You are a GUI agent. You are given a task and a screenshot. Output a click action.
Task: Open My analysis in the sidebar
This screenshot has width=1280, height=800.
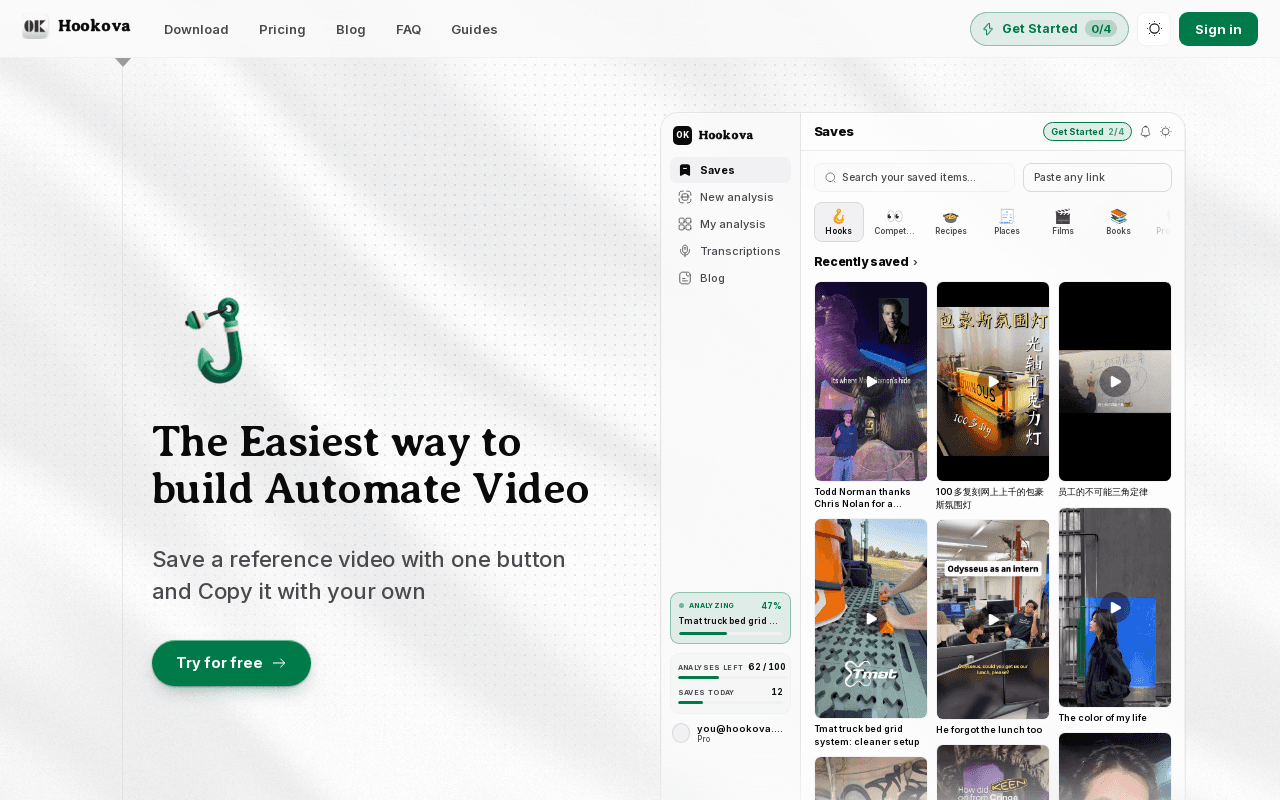(730, 224)
